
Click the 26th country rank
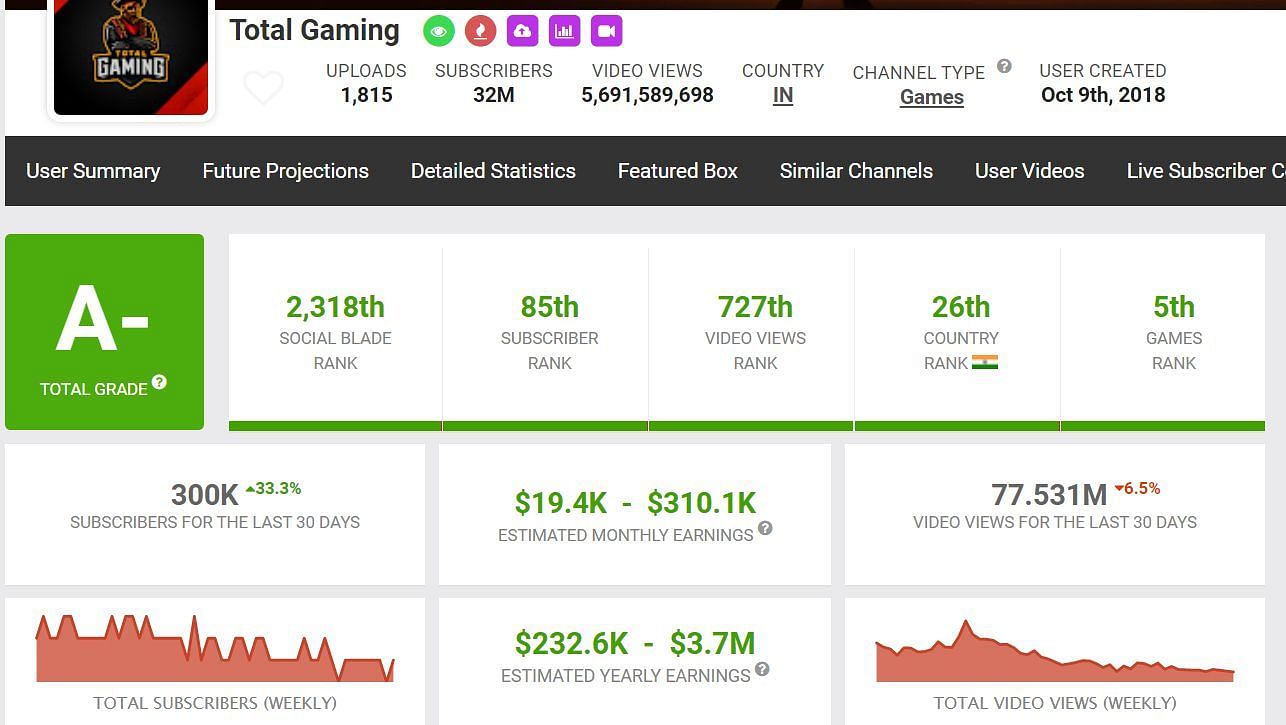961,306
